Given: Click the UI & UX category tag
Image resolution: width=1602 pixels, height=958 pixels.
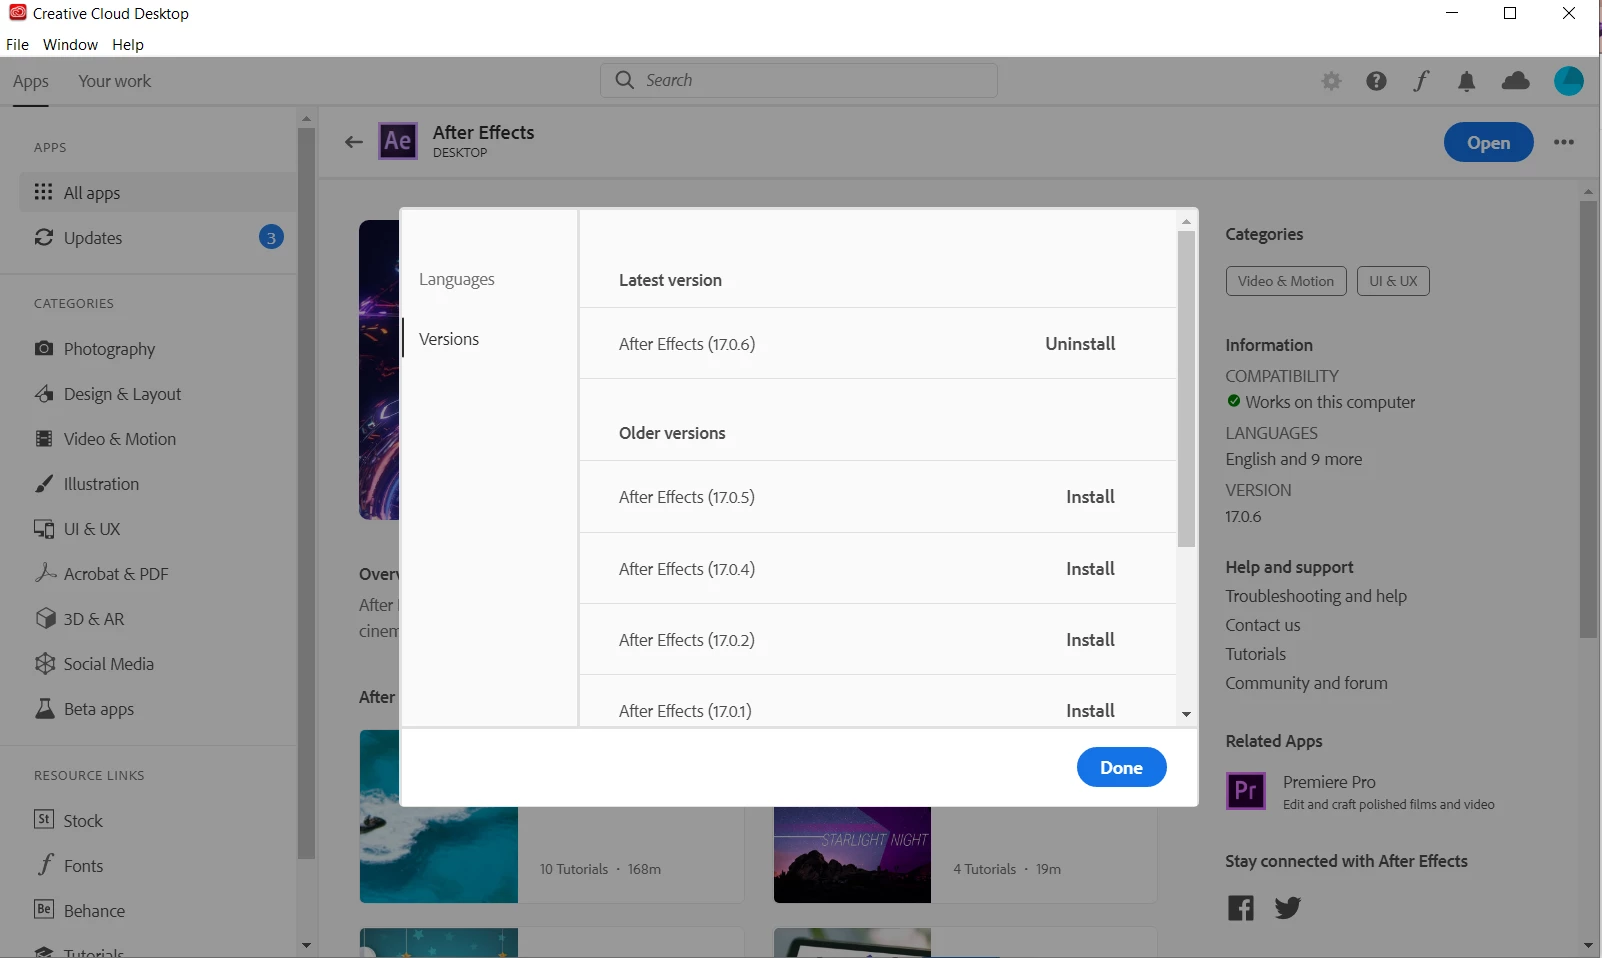Looking at the screenshot, I should point(1393,281).
